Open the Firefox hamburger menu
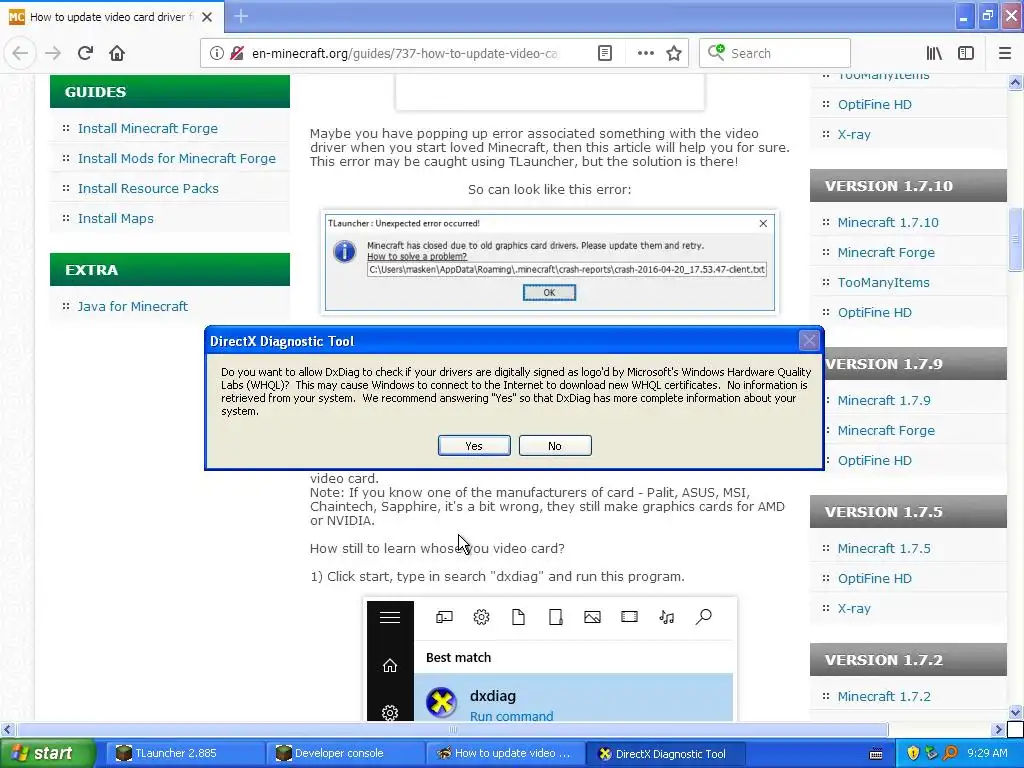1024x768 pixels. pyautogui.click(x=1005, y=53)
